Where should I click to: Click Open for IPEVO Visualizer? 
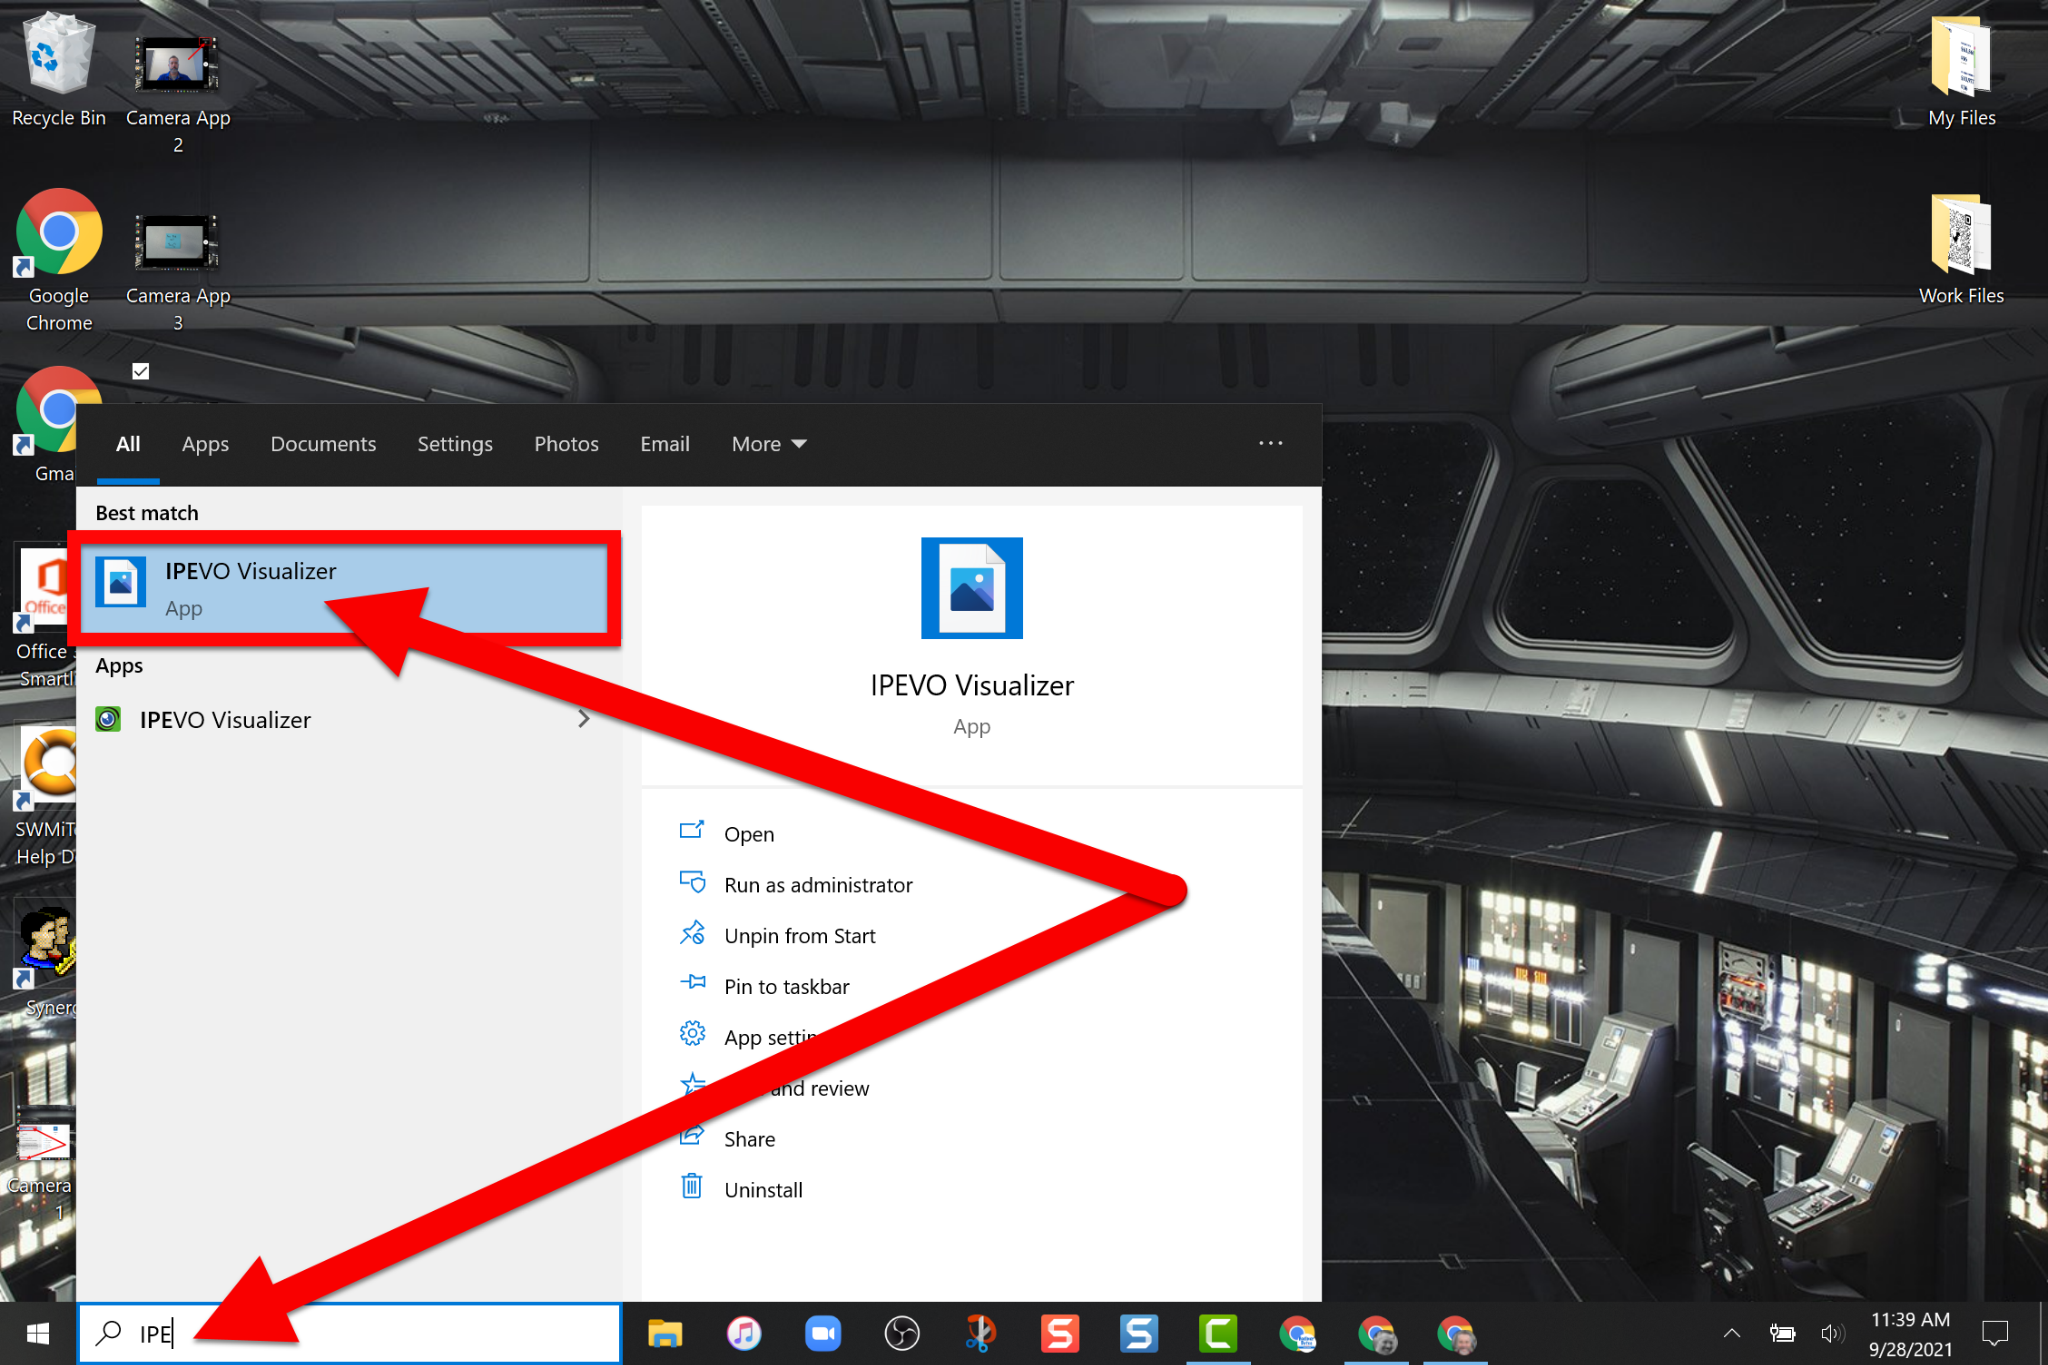(x=749, y=834)
